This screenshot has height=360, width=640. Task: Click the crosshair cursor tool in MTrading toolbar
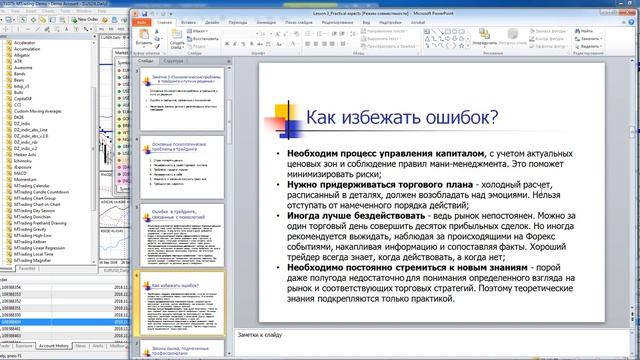pos(5,29)
